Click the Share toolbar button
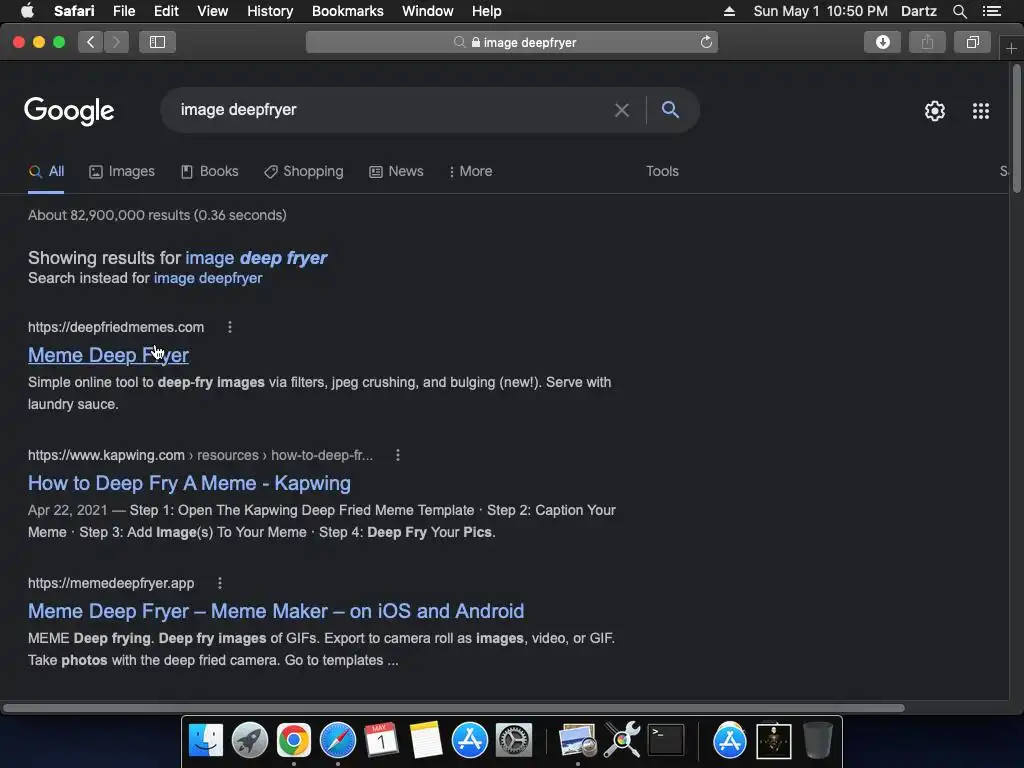1024x768 pixels. pyautogui.click(x=927, y=42)
